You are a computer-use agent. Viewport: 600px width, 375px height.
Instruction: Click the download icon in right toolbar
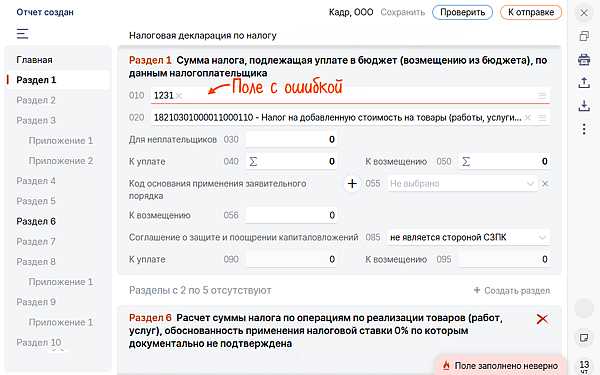[584, 106]
